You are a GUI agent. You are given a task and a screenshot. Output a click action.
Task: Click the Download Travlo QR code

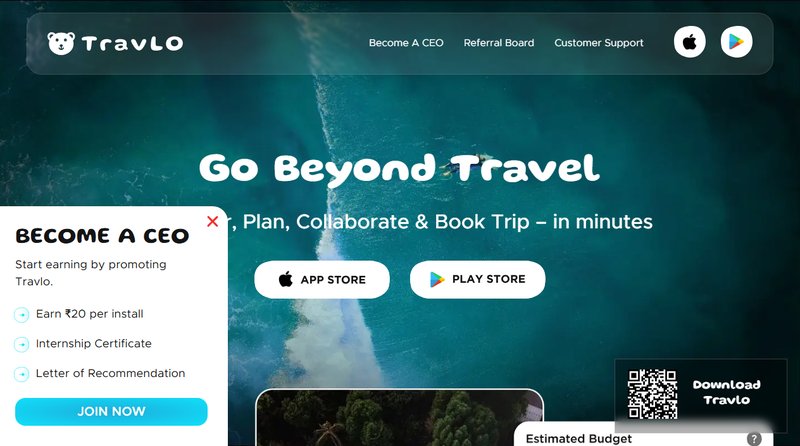(653, 394)
